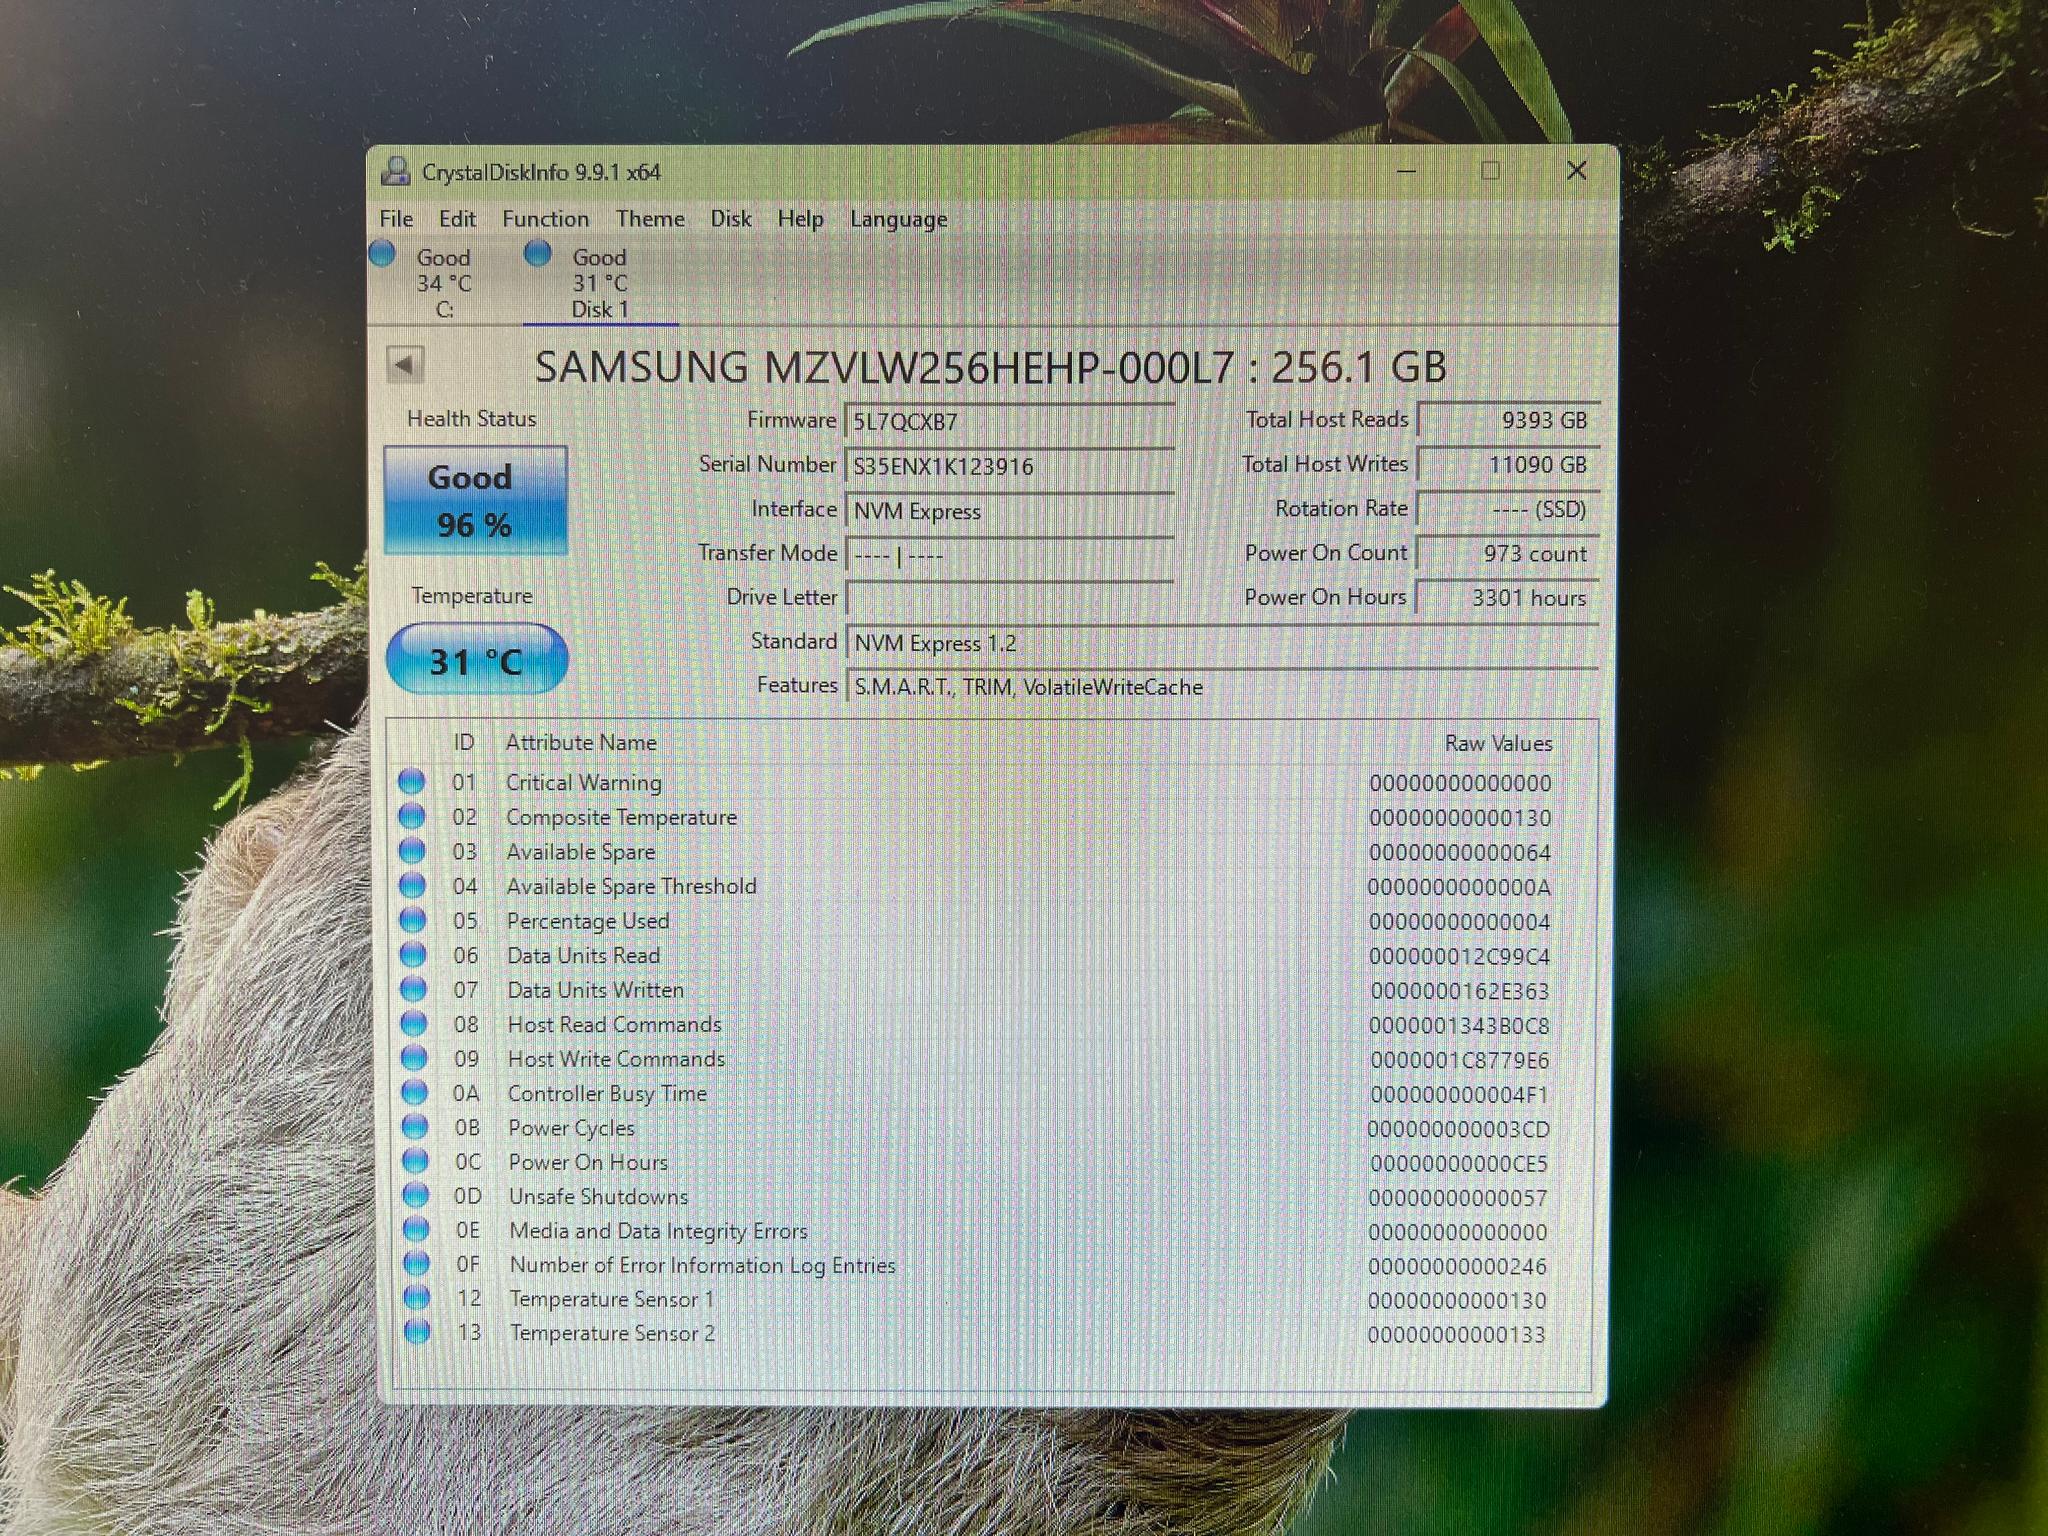Click status orb beside Media and Data Integrity Errors
2048x1536 pixels.
point(416,1229)
